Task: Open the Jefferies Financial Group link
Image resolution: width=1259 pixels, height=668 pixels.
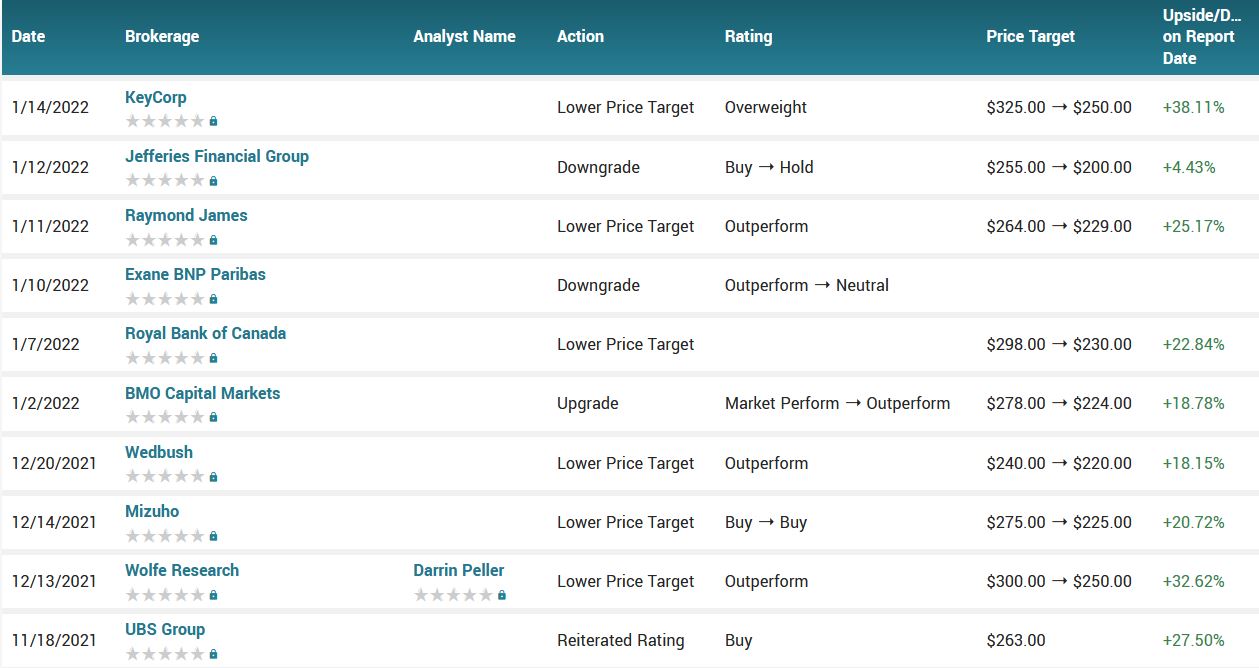Action: click(217, 156)
